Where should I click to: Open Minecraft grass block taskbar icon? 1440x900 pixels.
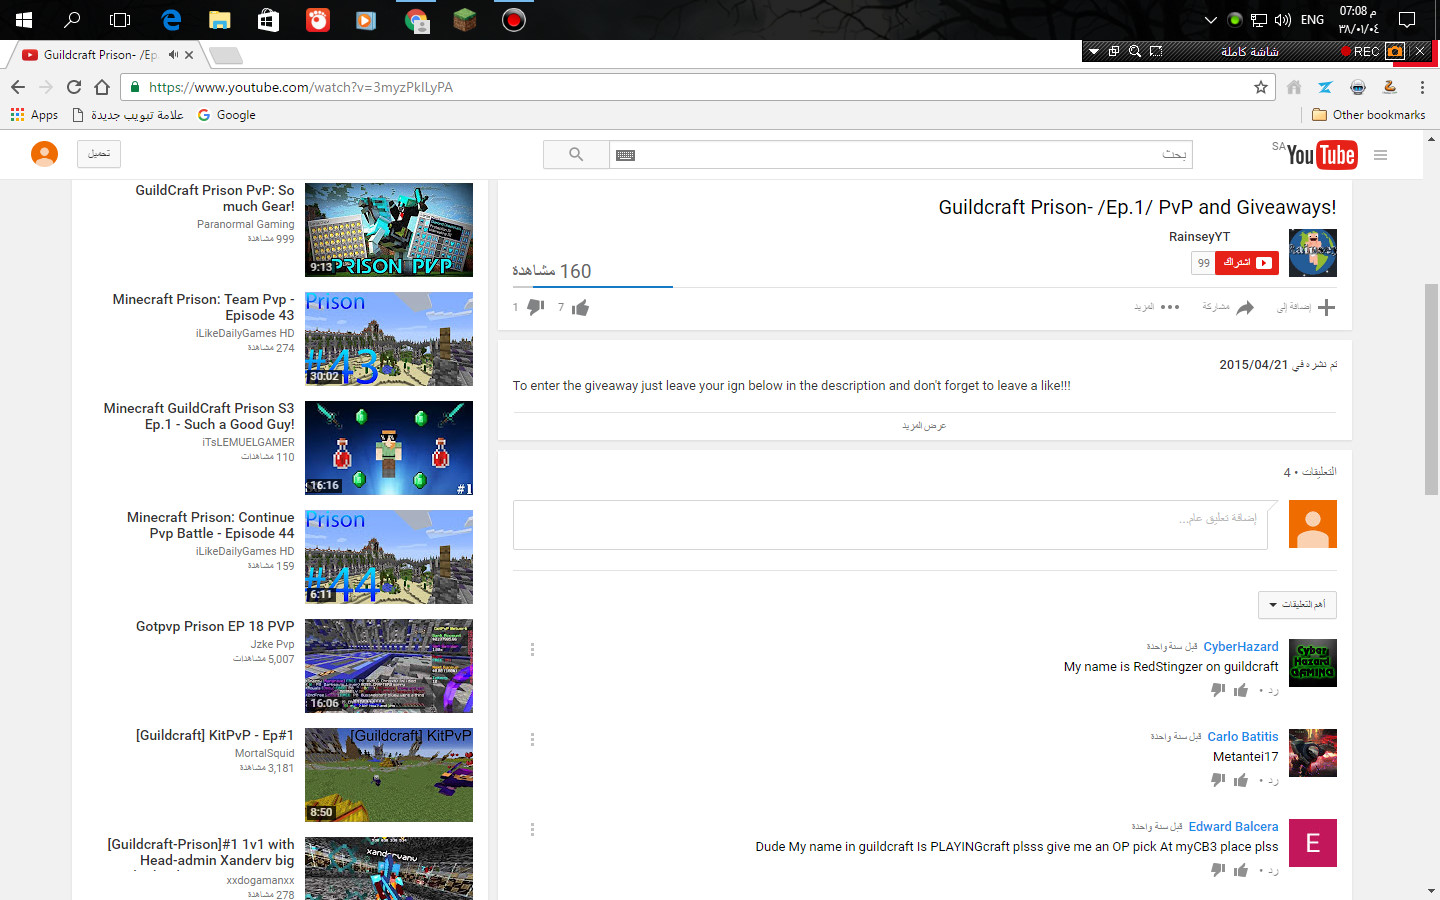pyautogui.click(x=465, y=20)
